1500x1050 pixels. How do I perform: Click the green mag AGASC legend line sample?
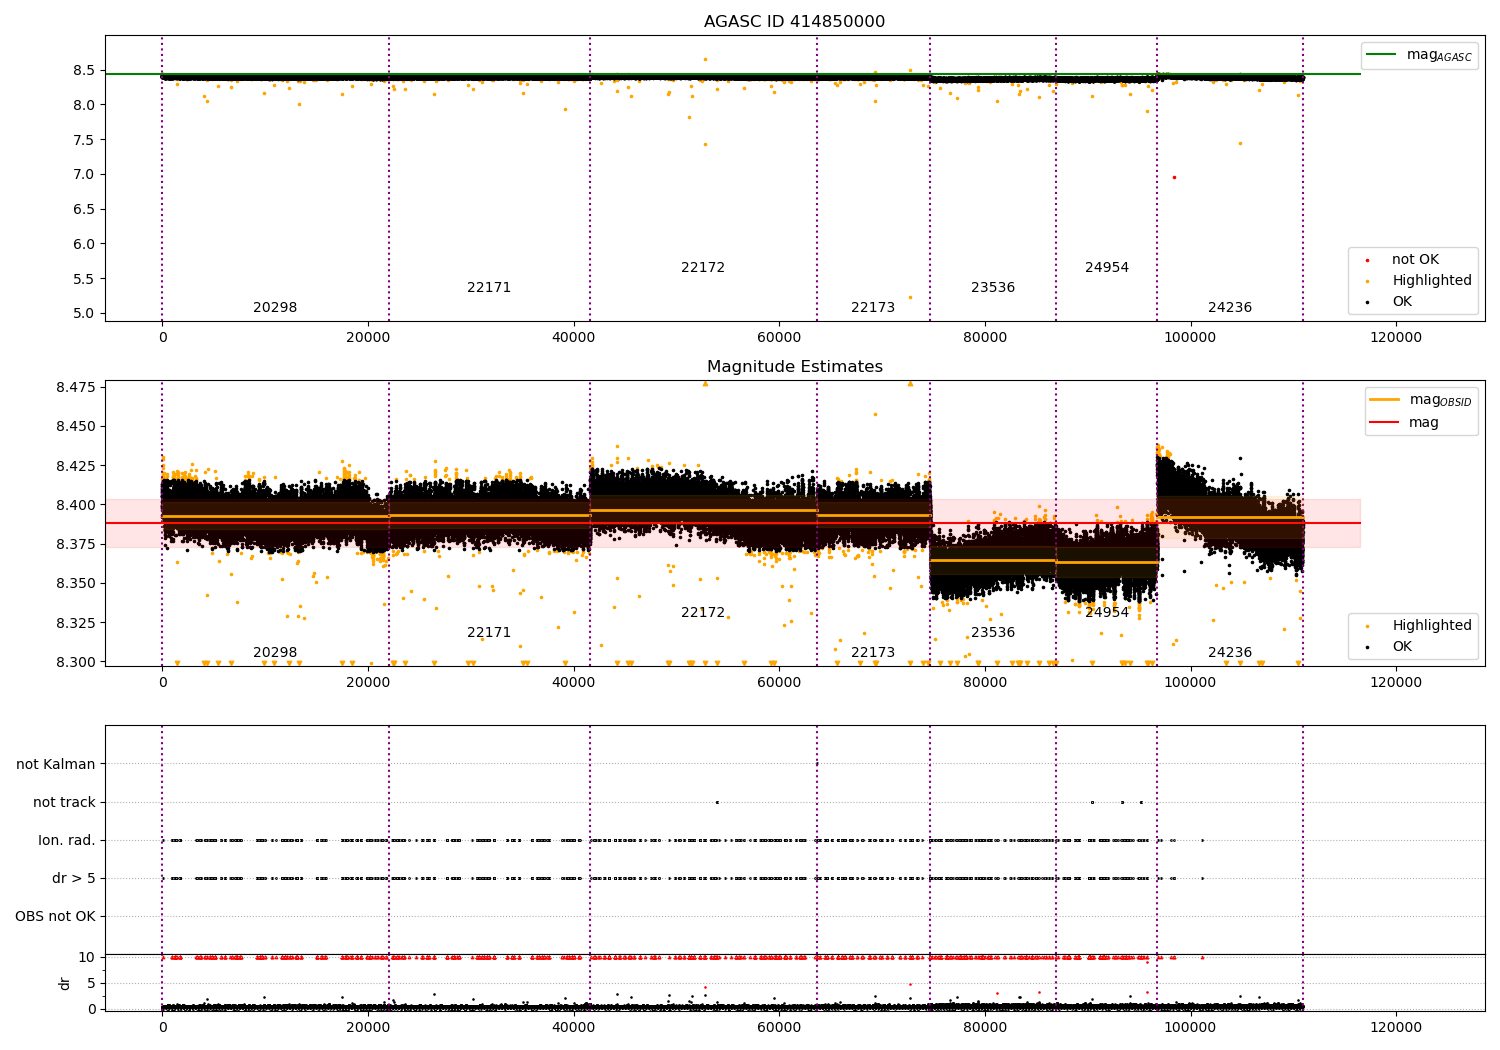pyautogui.click(x=1381, y=55)
